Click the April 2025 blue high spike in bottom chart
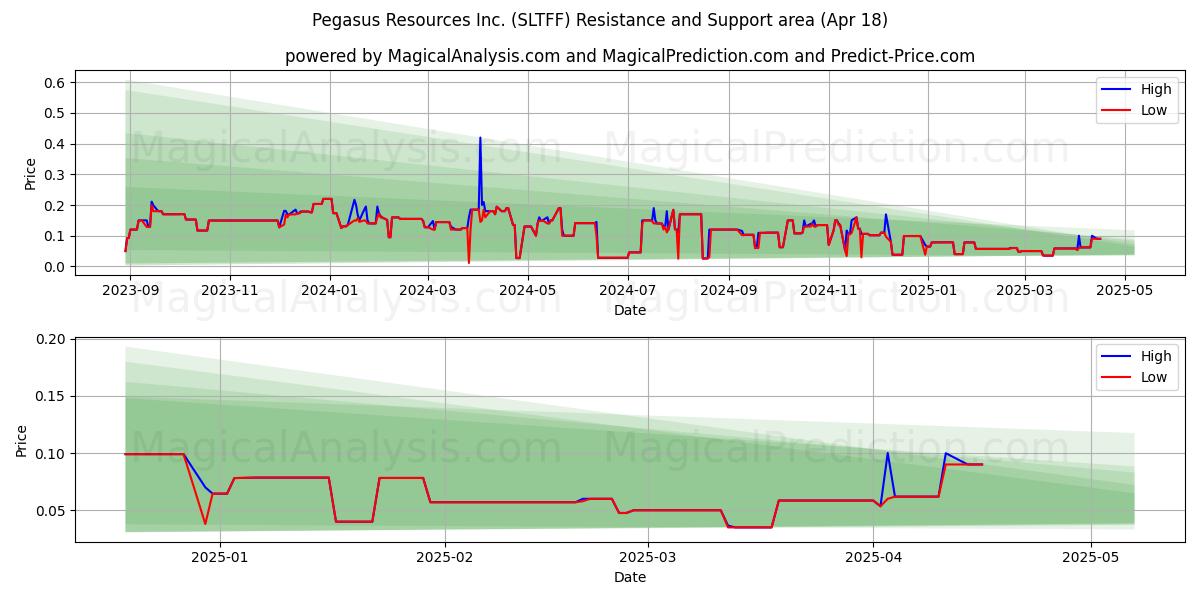The image size is (1200, 600). 887,454
